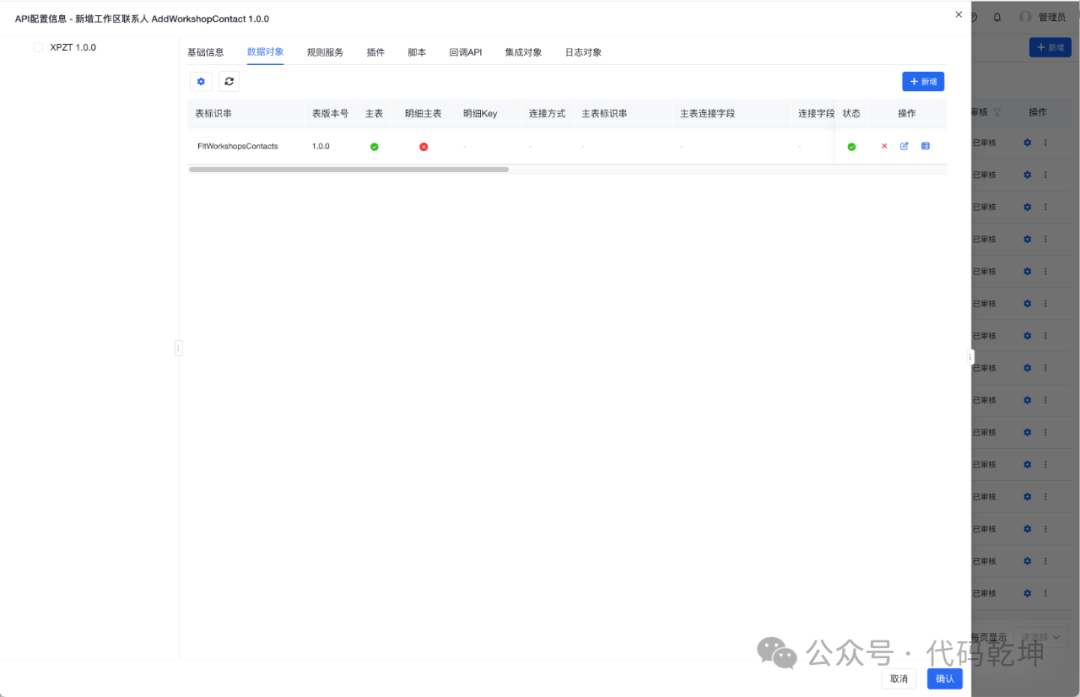Viewport: 1080px width, 697px height.
Task: Click XPZT 1.0.0 tree label
Action: pos(73,48)
